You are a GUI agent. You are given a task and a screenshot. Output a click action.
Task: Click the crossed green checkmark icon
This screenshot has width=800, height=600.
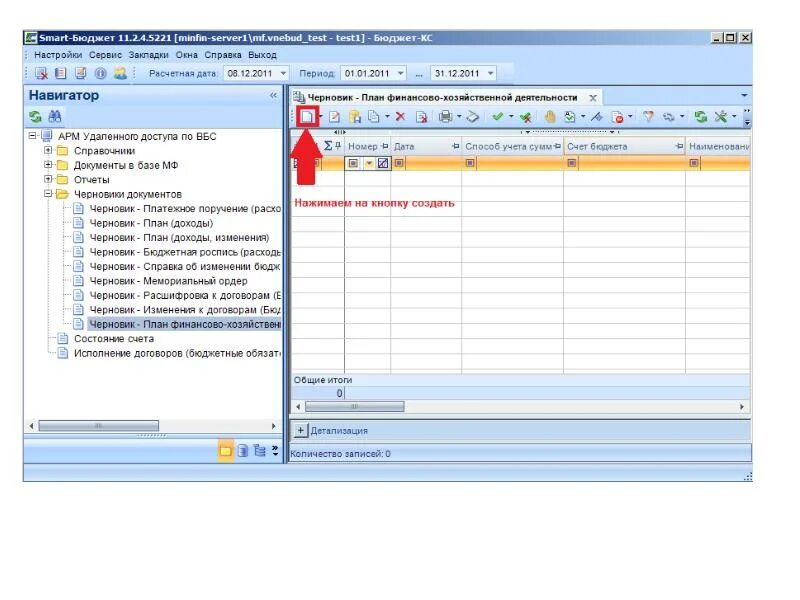526,117
